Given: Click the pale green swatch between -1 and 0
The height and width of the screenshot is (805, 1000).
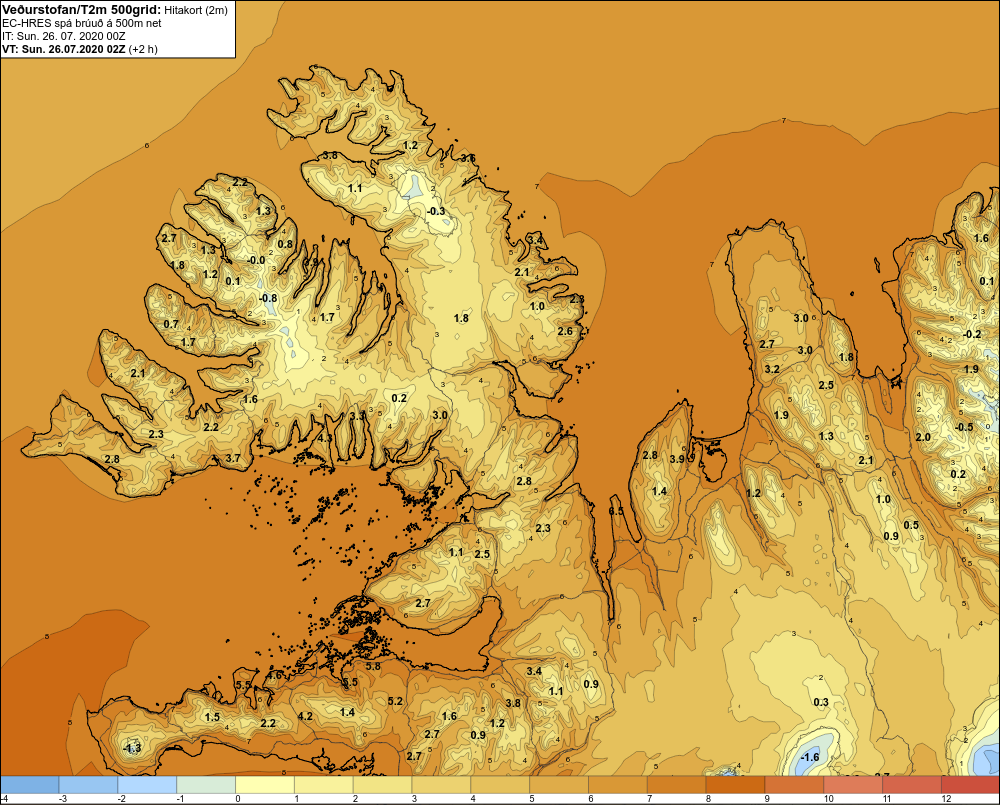Looking at the screenshot, I should (206, 784).
